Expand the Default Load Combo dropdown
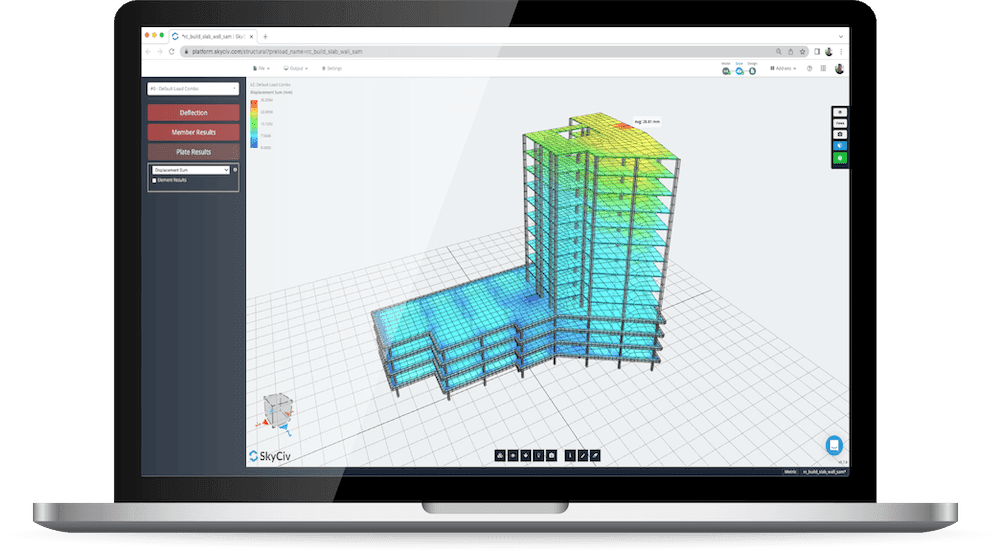The width and height of the screenshot is (1000, 551). pos(193,89)
